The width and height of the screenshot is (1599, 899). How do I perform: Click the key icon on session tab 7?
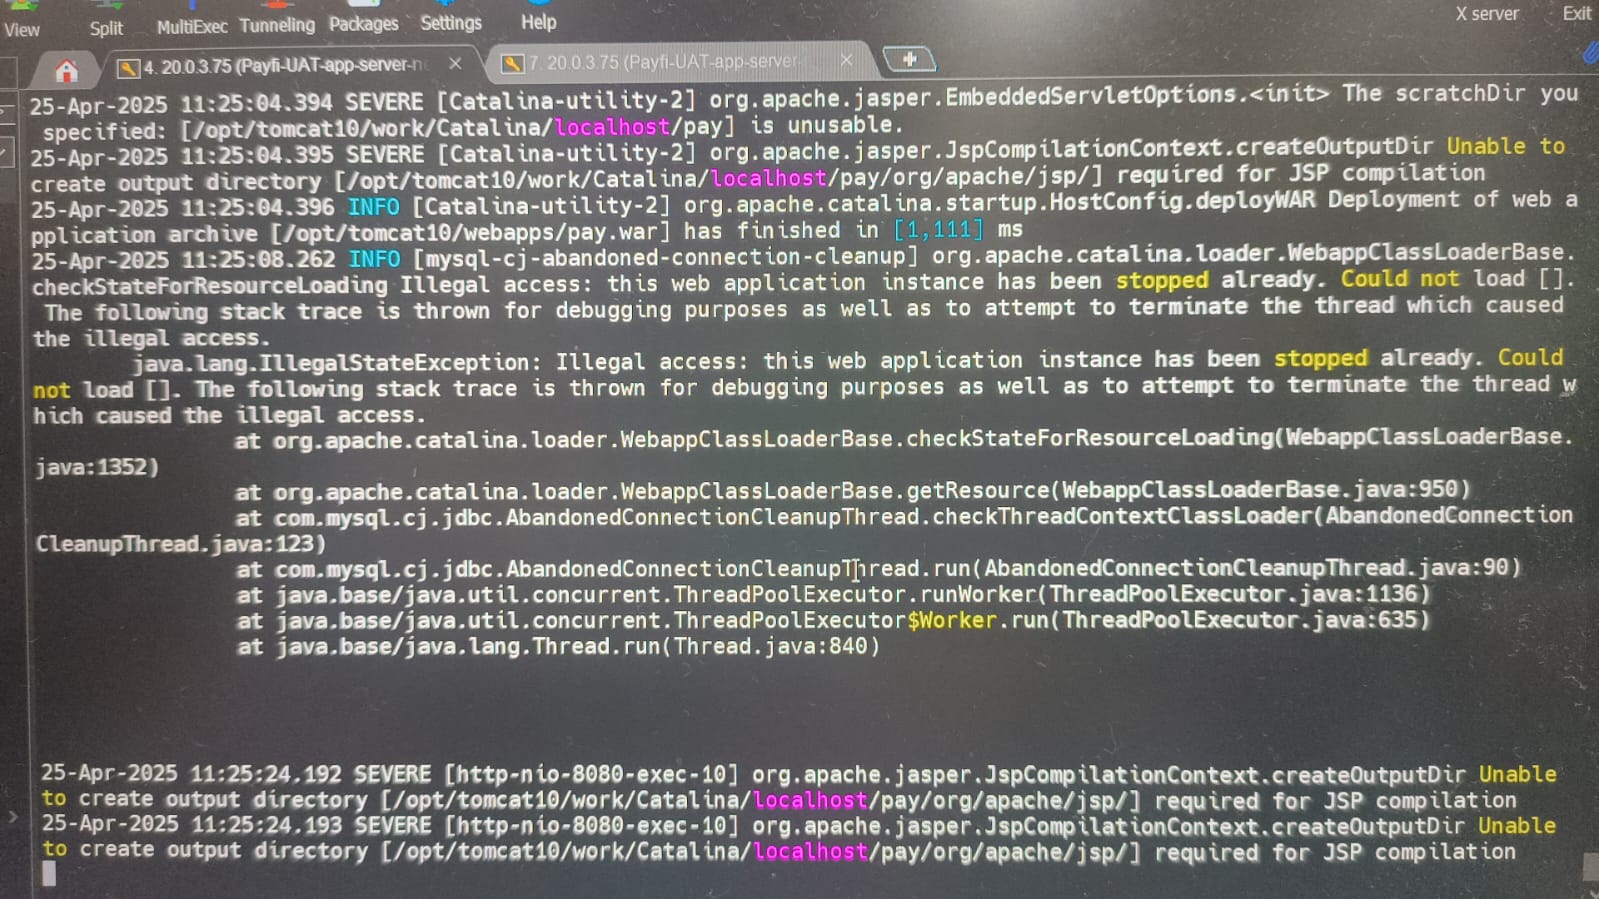pos(512,64)
